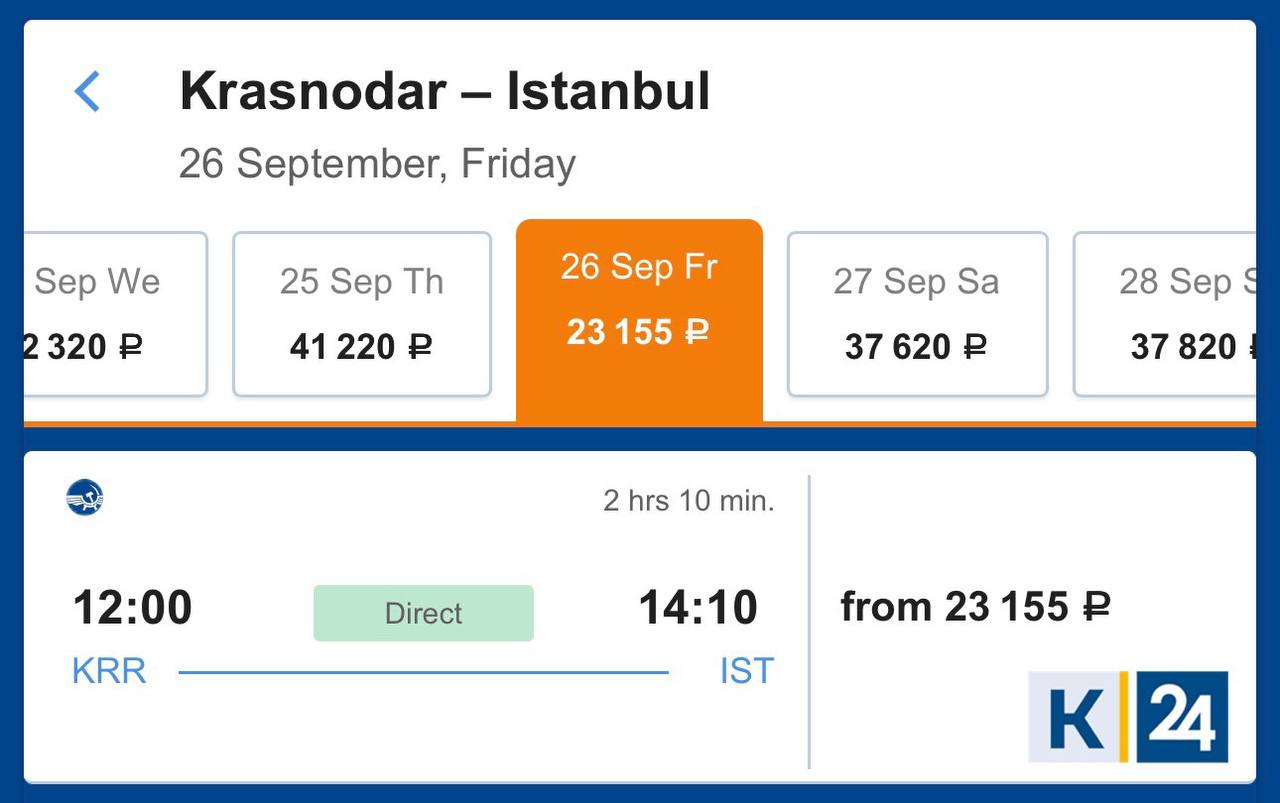Viewport: 1280px width, 803px height.
Task: Click the 14:10 arrival time
Action: point(698,608)
